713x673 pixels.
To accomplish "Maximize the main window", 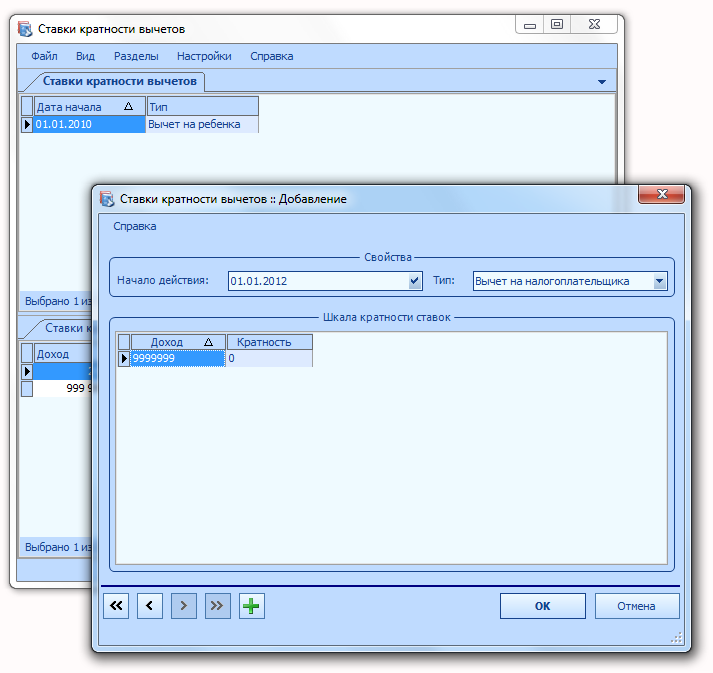I will tap(557, 24).
